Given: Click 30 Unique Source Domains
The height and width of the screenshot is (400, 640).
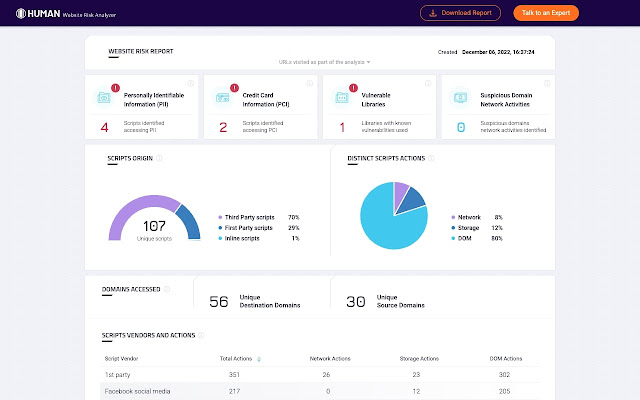Looking at the screenshot, I should pos(385,302).
